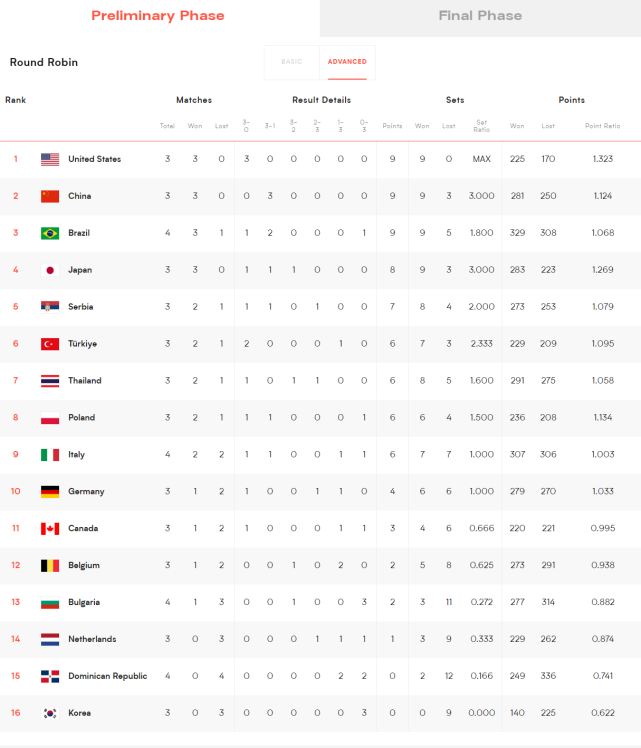The height and width of the screenshot is (748, 641).
Task: Click the Germany flag icon
Action: click(50, 491)
